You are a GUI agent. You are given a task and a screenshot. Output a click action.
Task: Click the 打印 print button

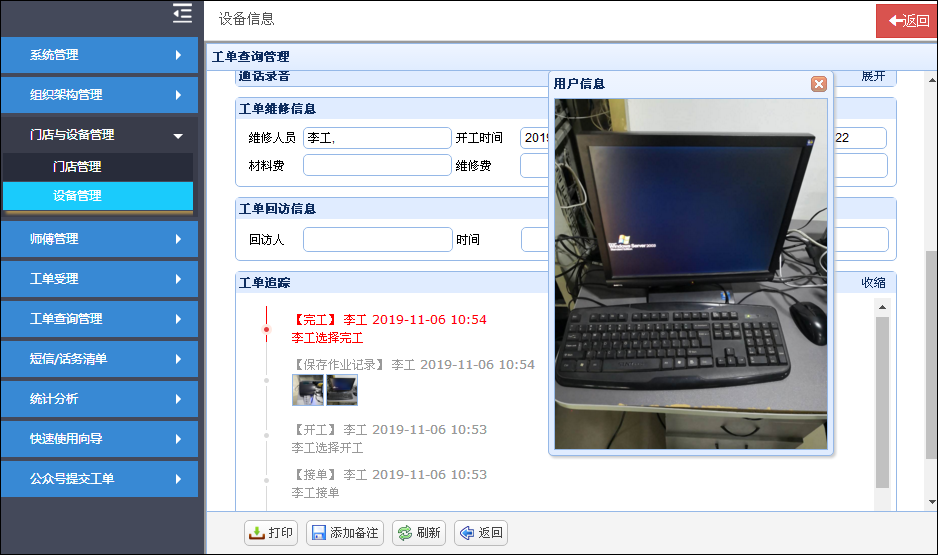(271, 533)
